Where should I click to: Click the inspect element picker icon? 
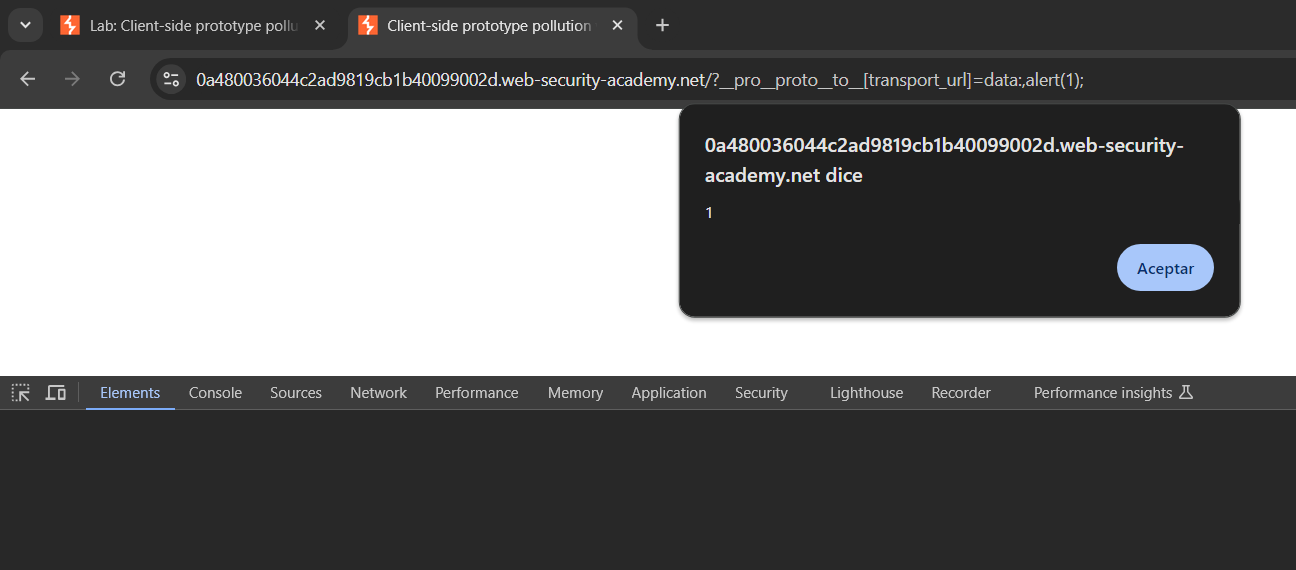[20, 393]
